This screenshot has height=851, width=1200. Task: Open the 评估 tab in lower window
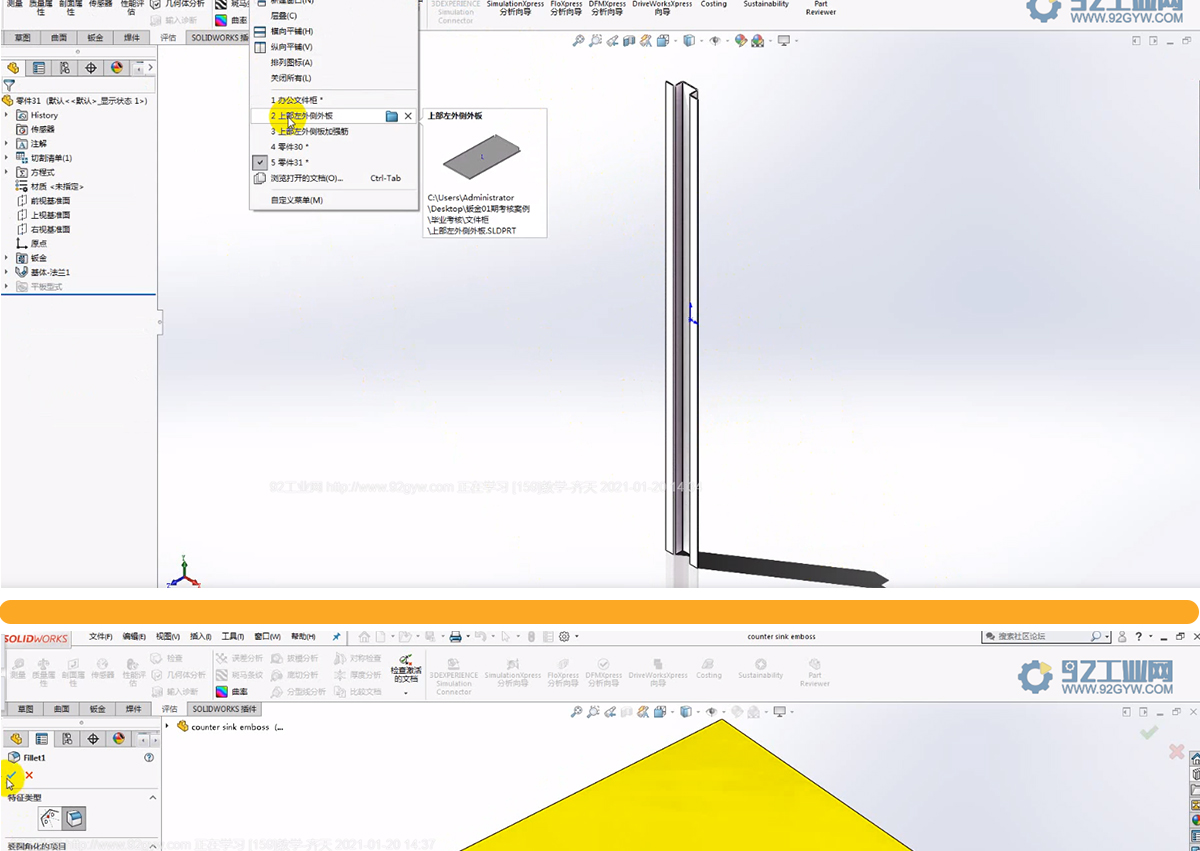[x=168, y=709]
